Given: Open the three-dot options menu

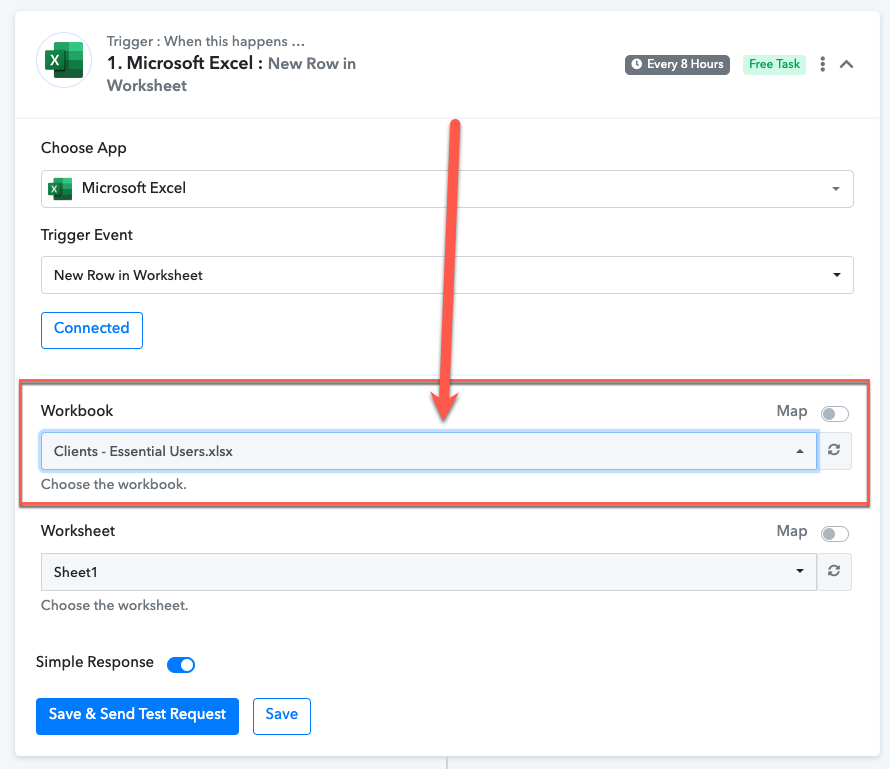Looking at the screenshot, I should point(822,64).
